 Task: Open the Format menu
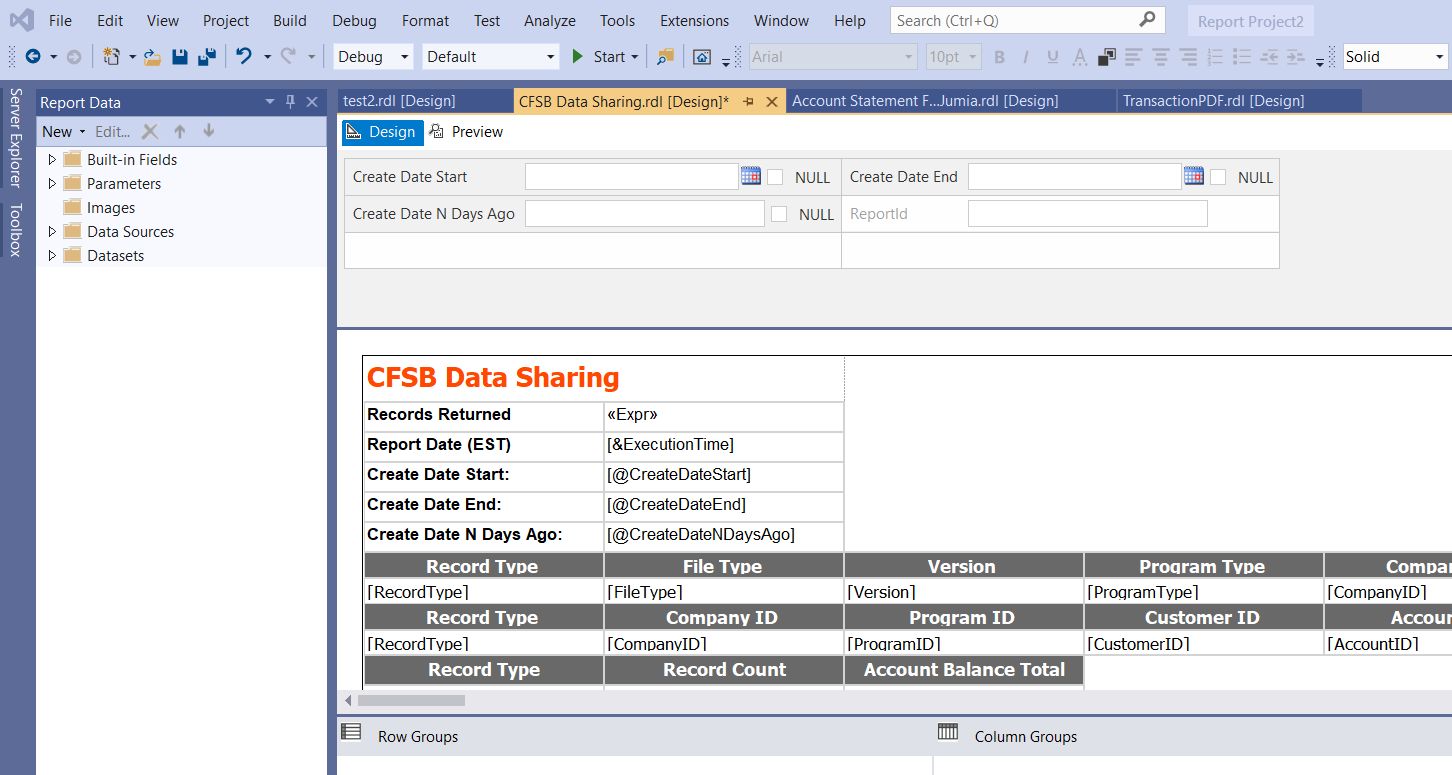pos(425,20)
